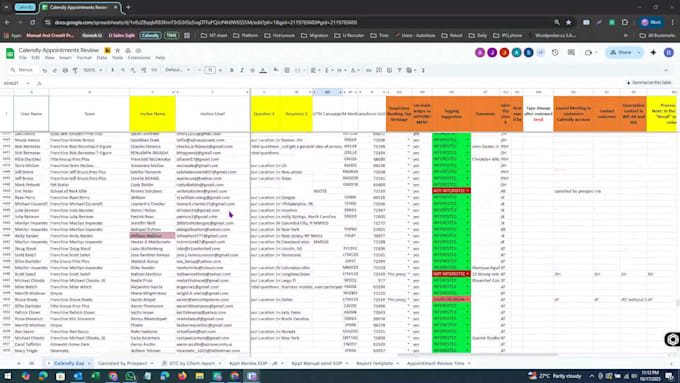Open the Insert menu
Viewport: 680px width, 383px height.
point(65,58)
